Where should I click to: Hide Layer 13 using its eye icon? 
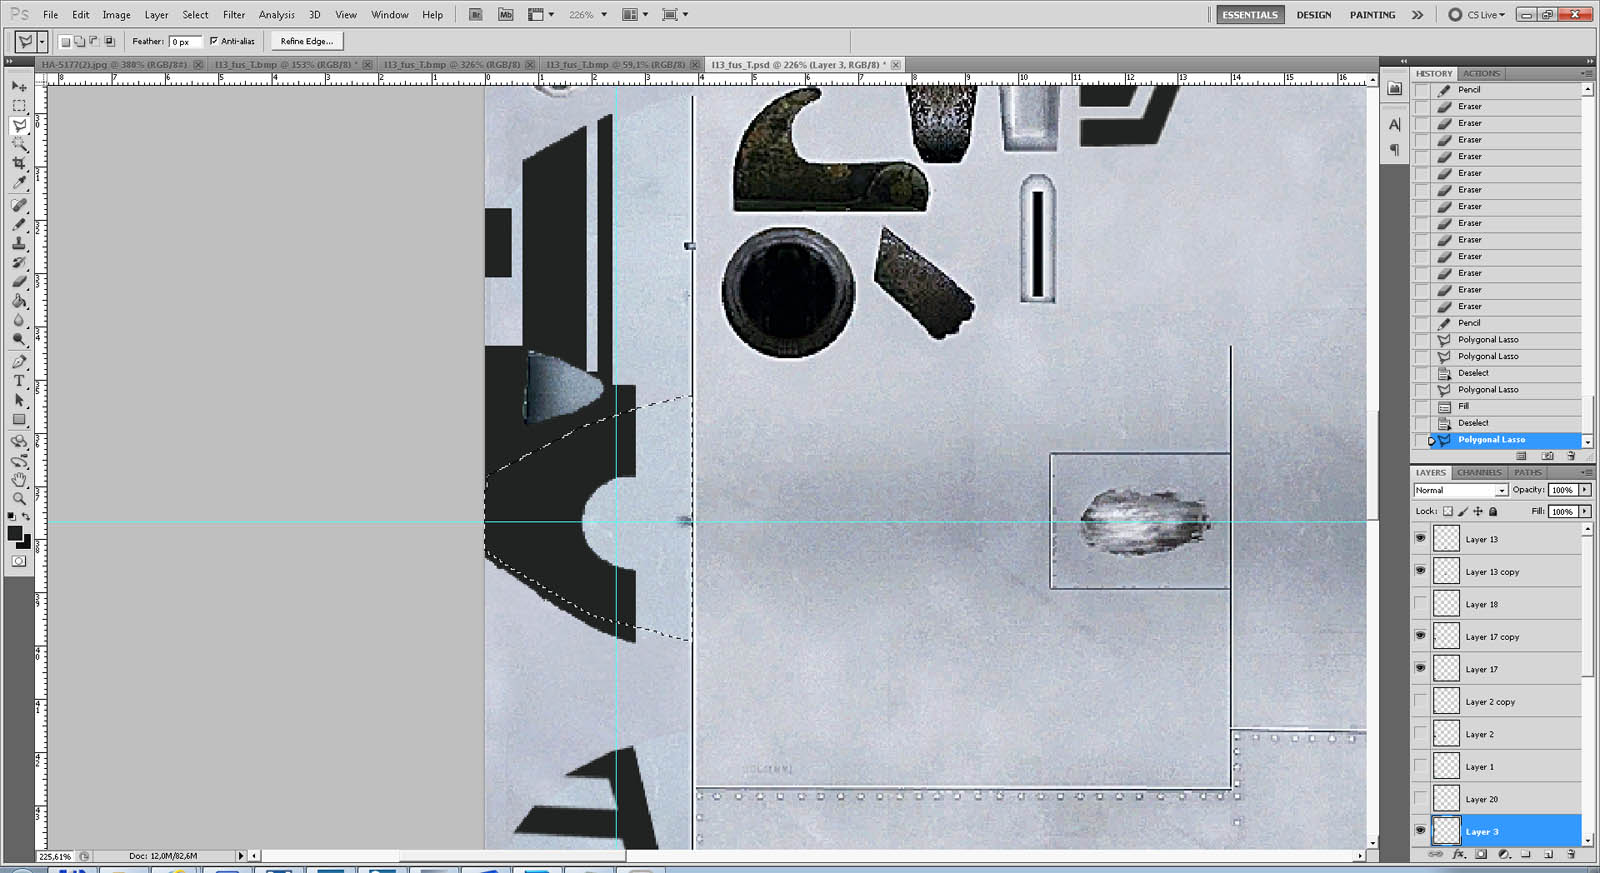(1420, 538)
